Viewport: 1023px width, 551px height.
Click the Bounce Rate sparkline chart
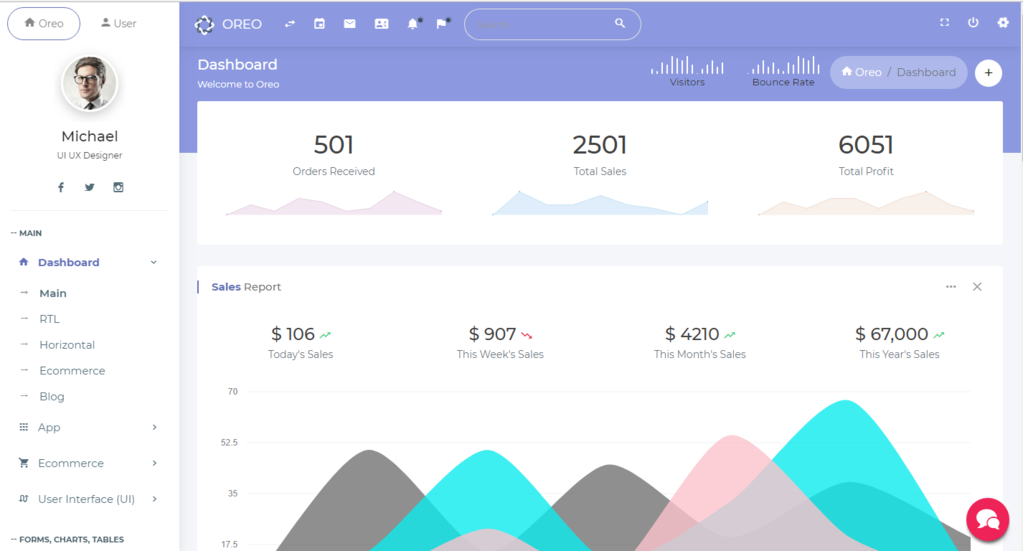783,65
